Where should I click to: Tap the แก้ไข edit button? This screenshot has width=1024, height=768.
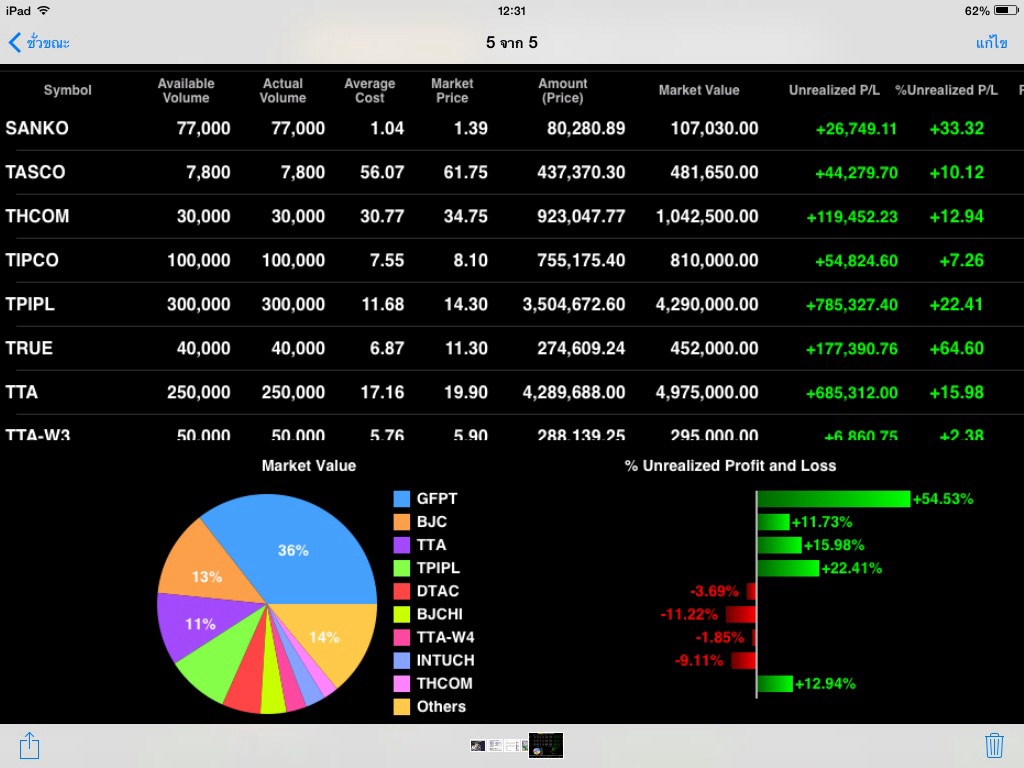click(991, 43)
